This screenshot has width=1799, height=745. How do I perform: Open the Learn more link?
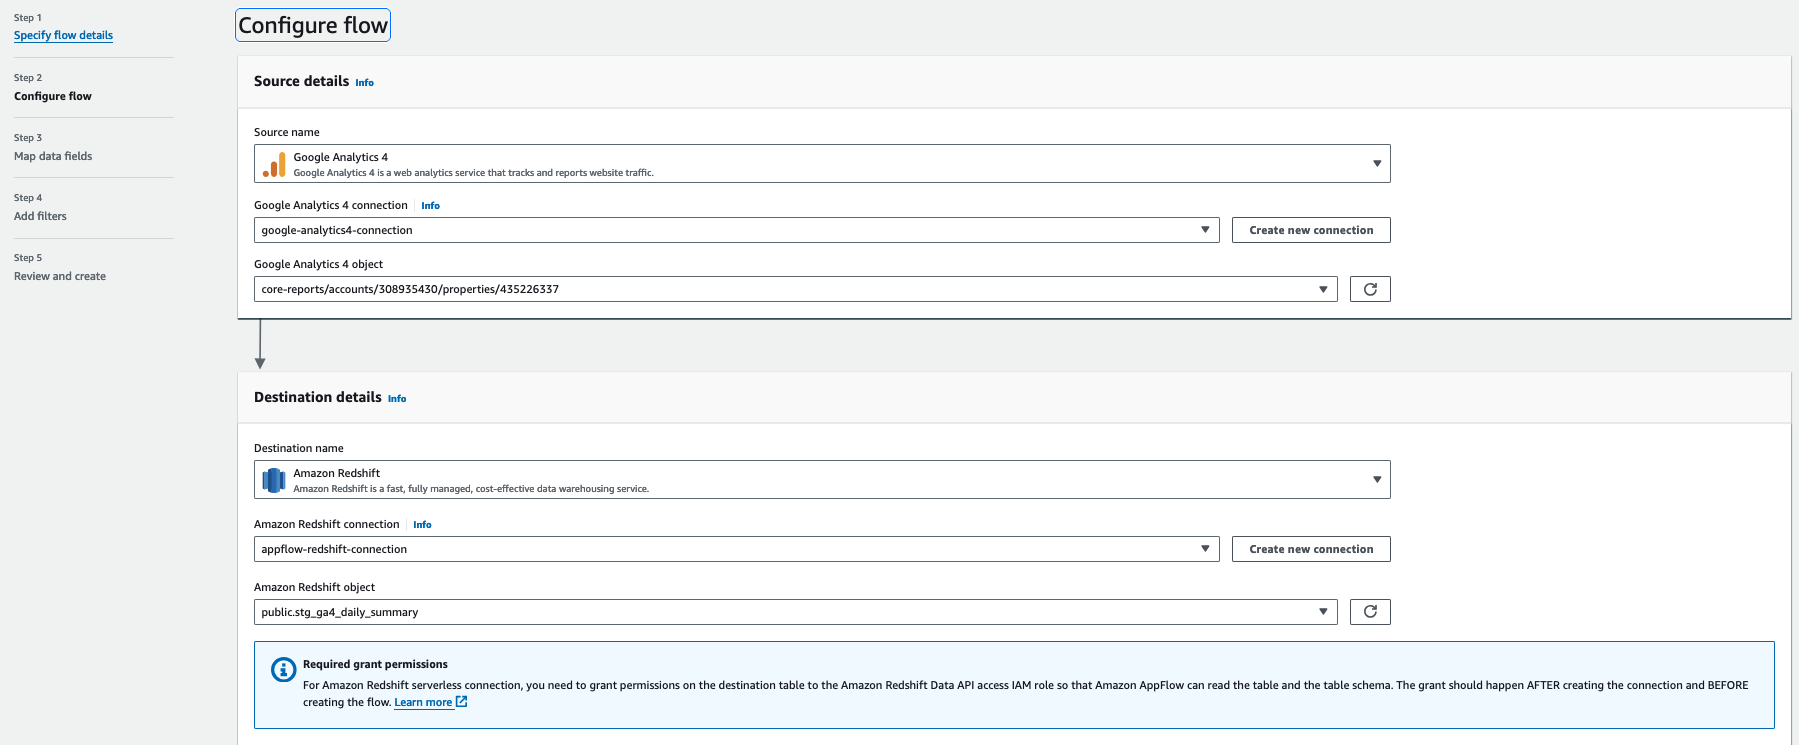click(x=423, y=702)
